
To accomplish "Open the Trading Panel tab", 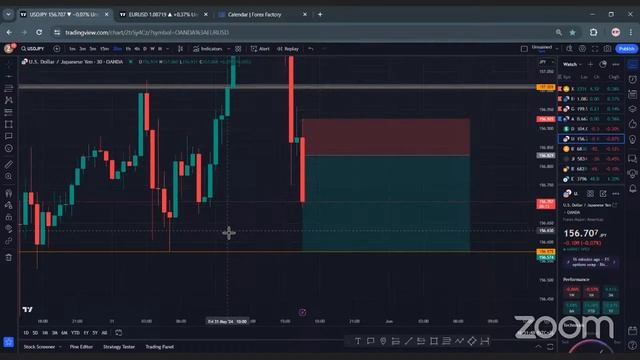I will [x=160, y=347].
